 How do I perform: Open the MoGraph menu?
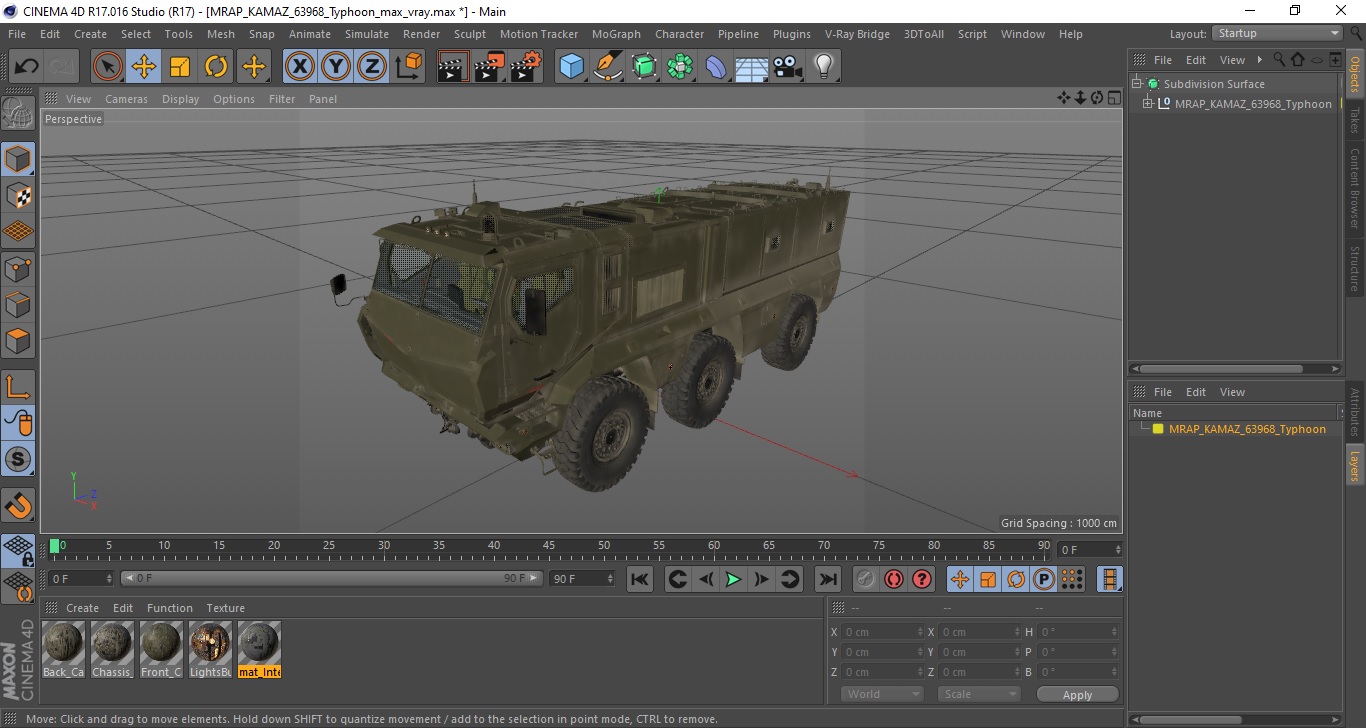[x=616, y=34]
